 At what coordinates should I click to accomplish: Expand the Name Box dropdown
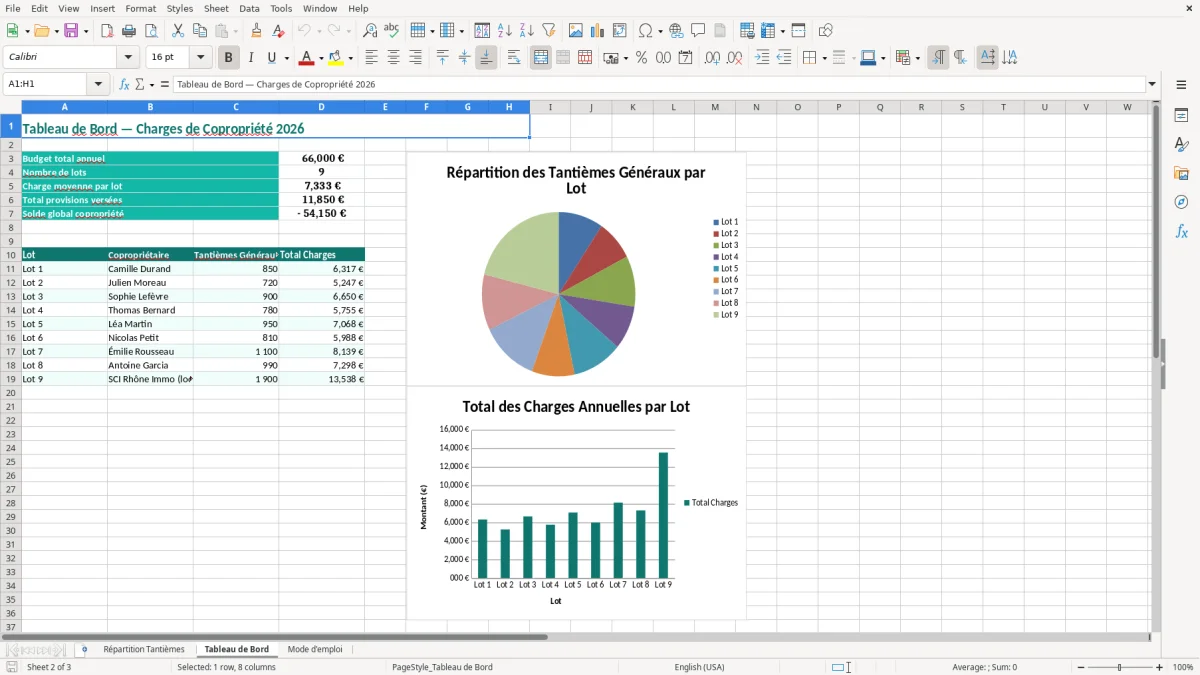[x=98, y=84]
